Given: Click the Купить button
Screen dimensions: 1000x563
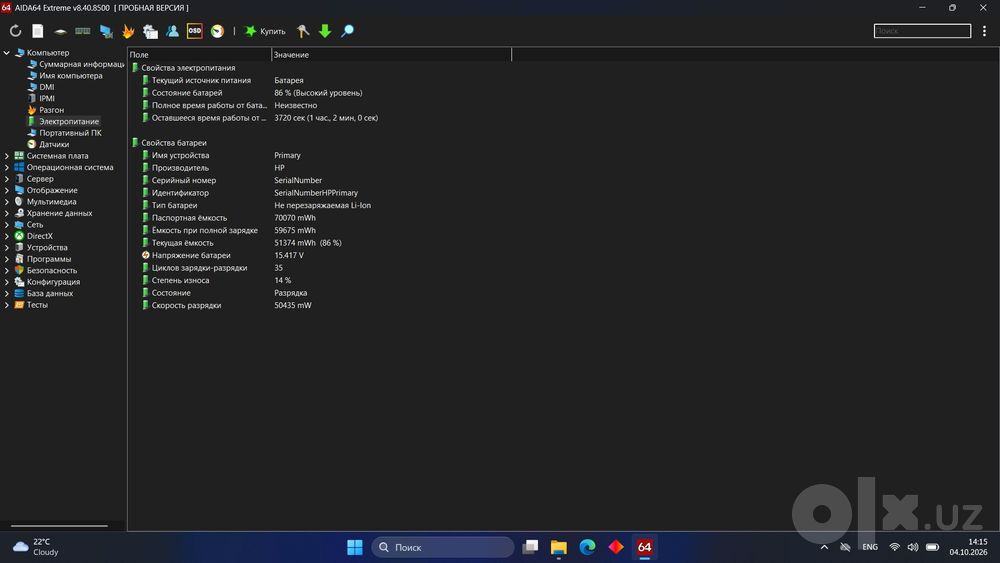Looking at the screenshot, I should pos(265,31).
